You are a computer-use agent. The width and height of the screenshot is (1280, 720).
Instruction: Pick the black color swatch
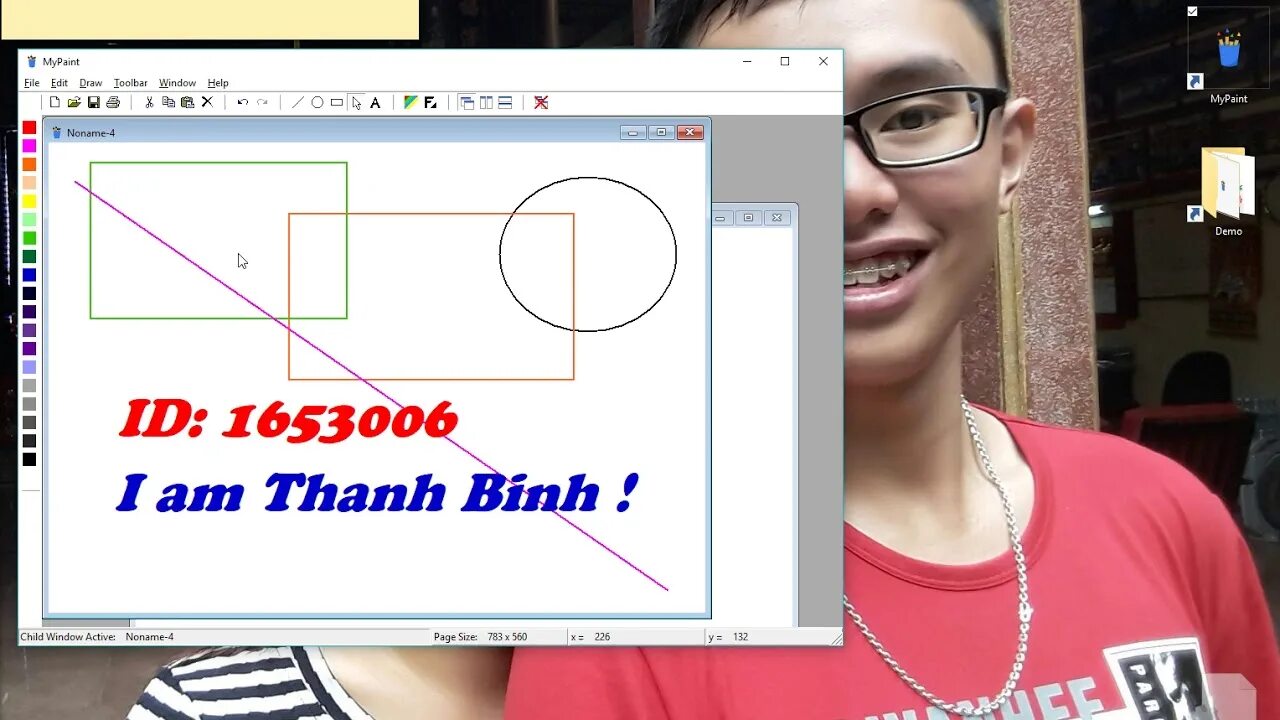[x=30, y=459]
